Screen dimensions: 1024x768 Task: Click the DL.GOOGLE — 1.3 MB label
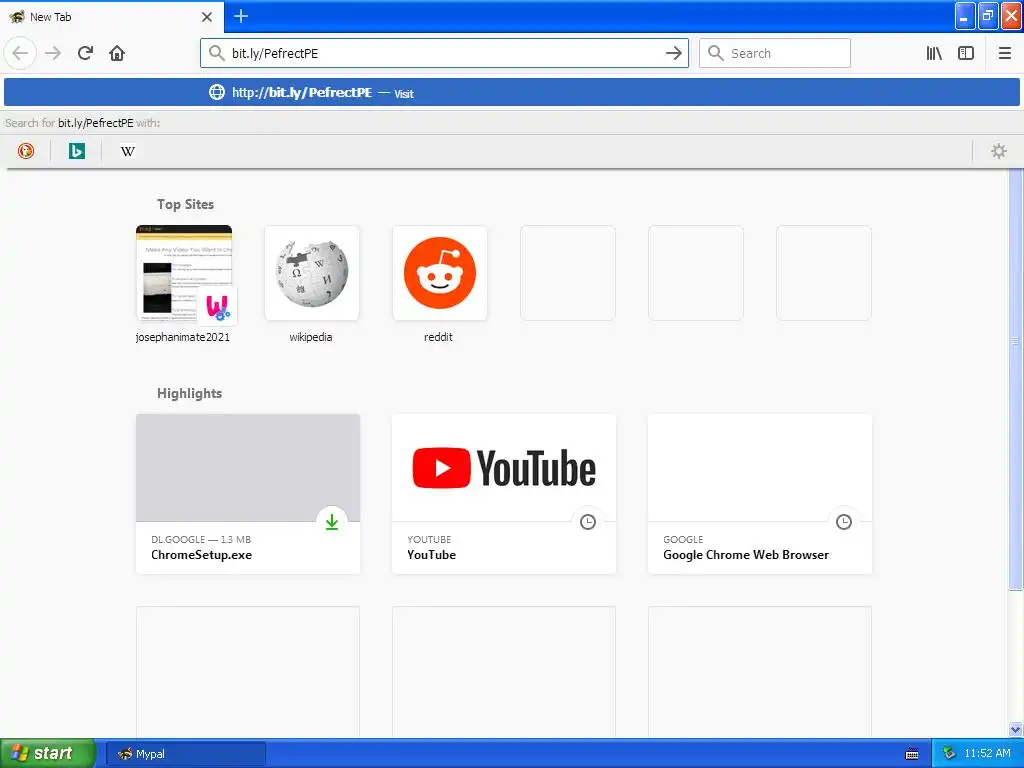[201, 539]
